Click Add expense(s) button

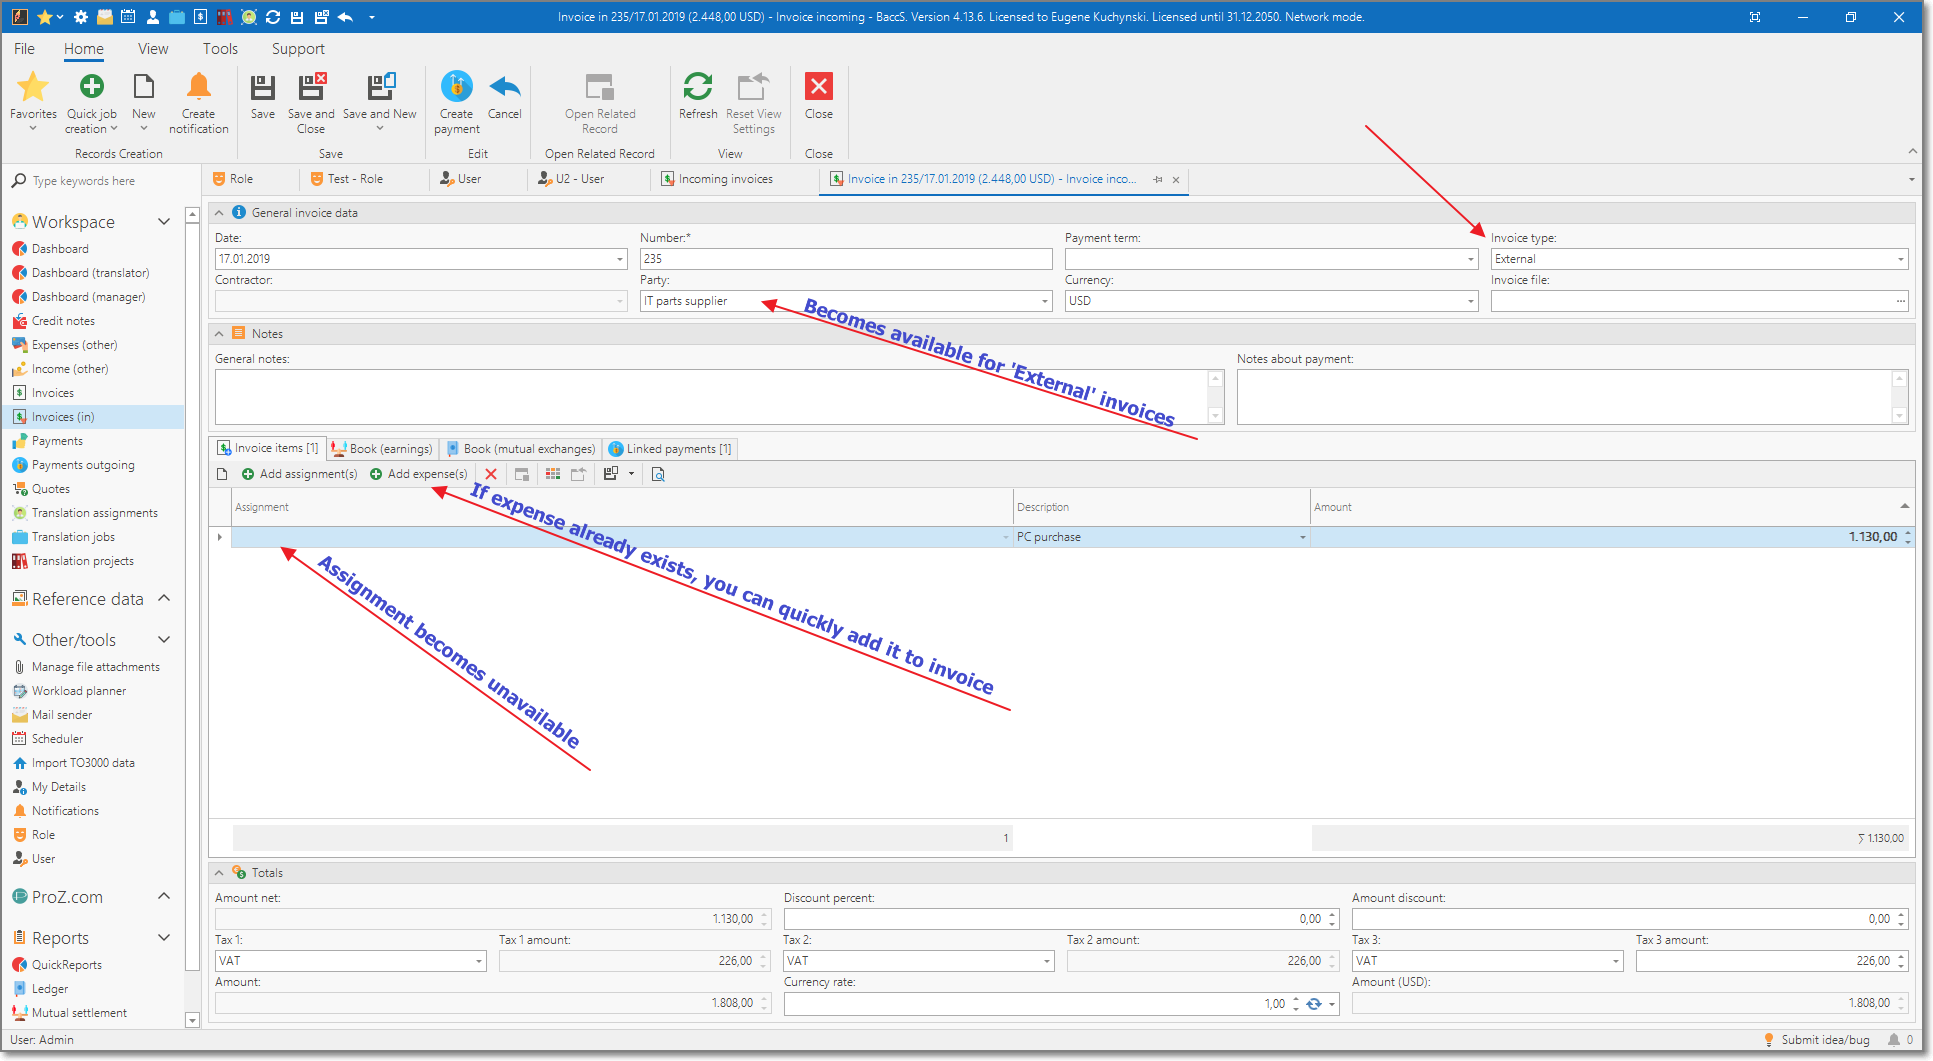(418, 474)
